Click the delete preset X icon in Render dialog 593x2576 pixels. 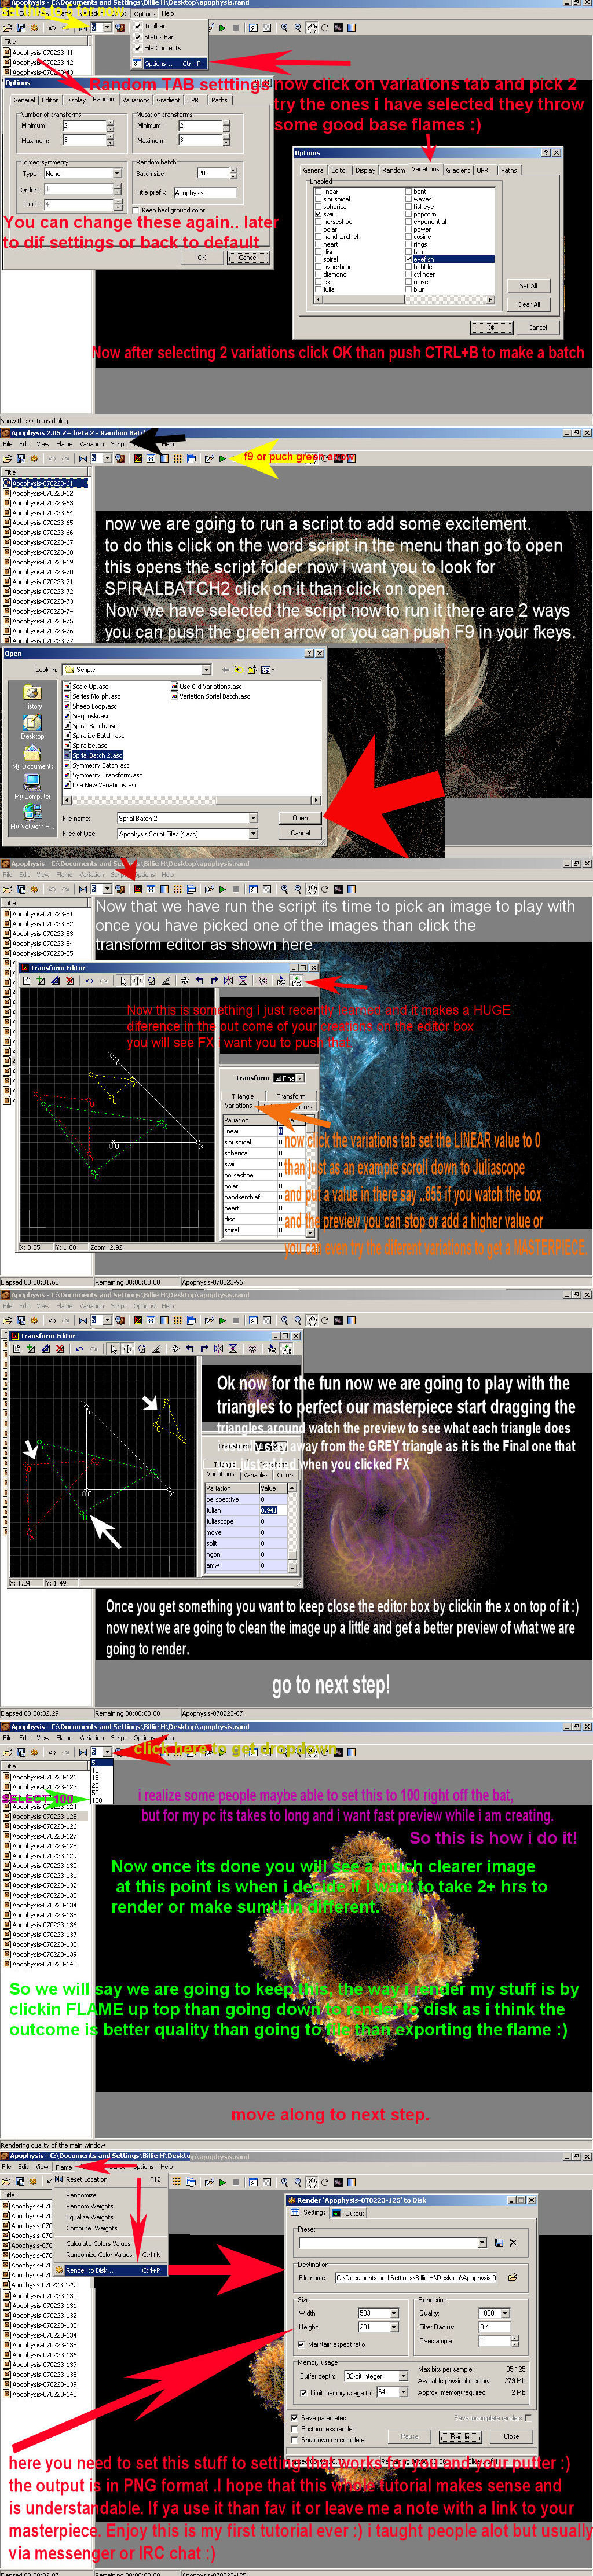coord(513,2243)
